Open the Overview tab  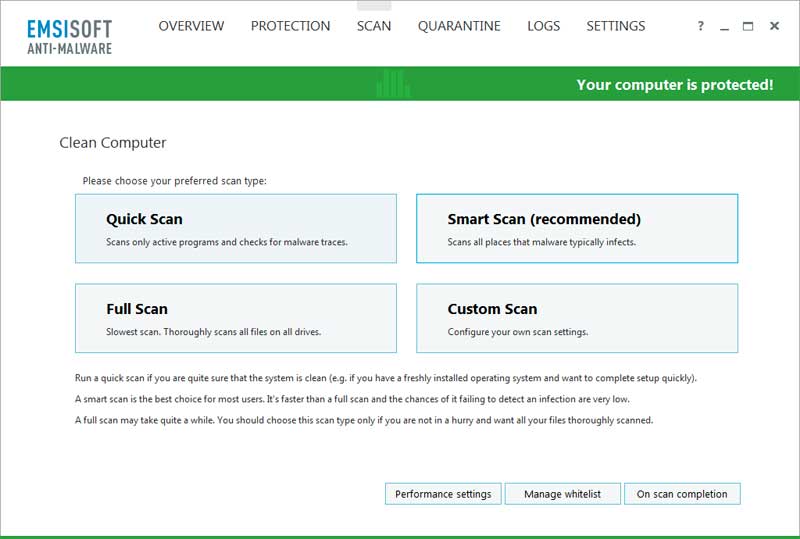[x=191, y=26]
